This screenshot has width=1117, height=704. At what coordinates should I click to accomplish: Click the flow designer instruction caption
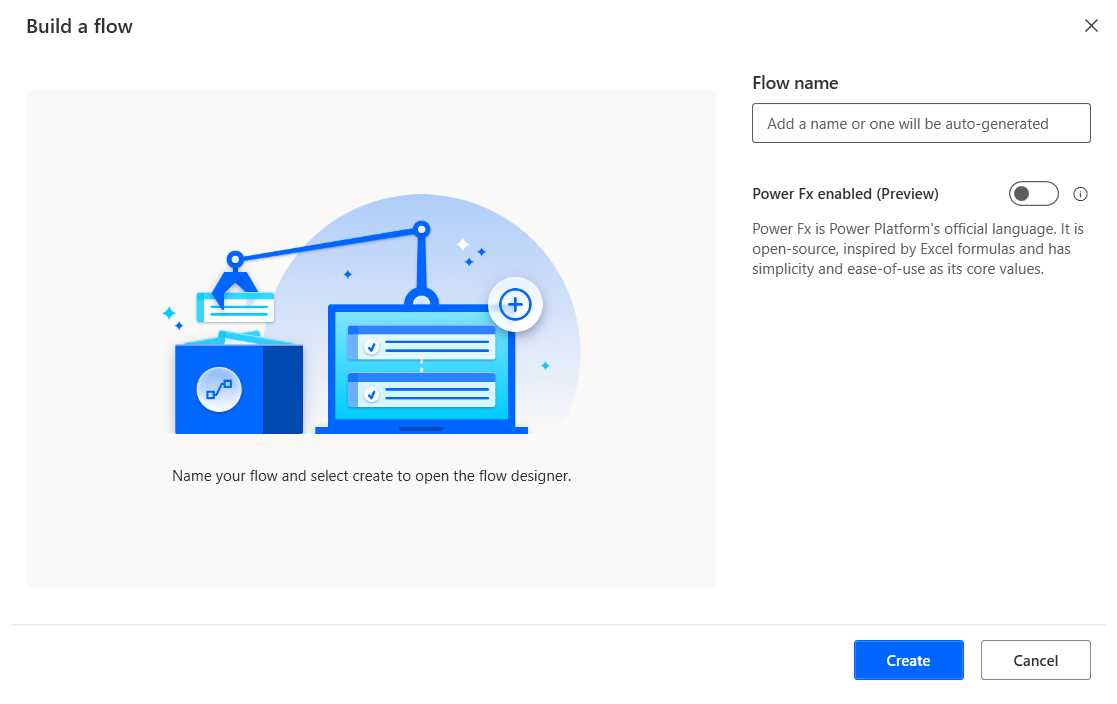click(371, 475)
